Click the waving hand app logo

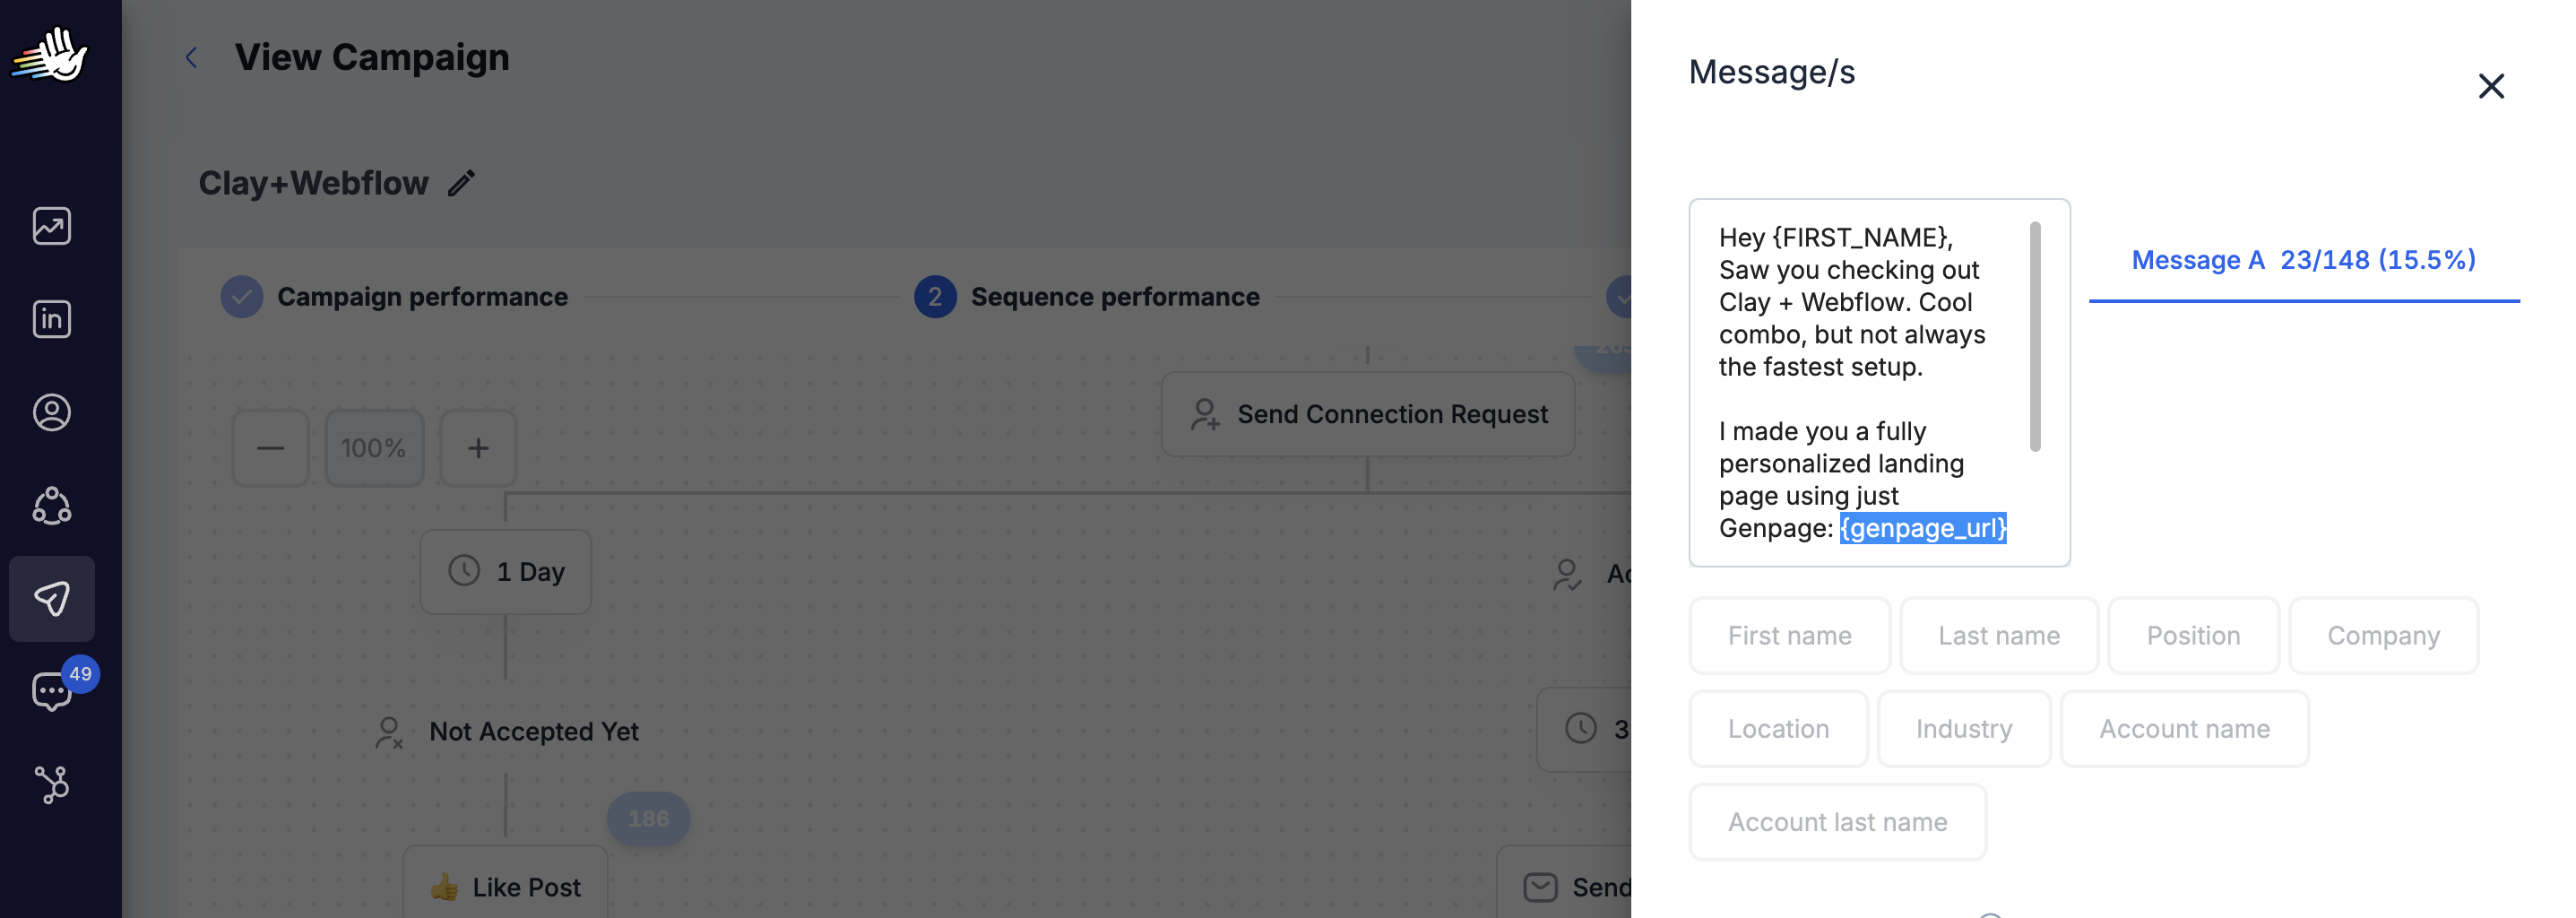coord(50,55)
